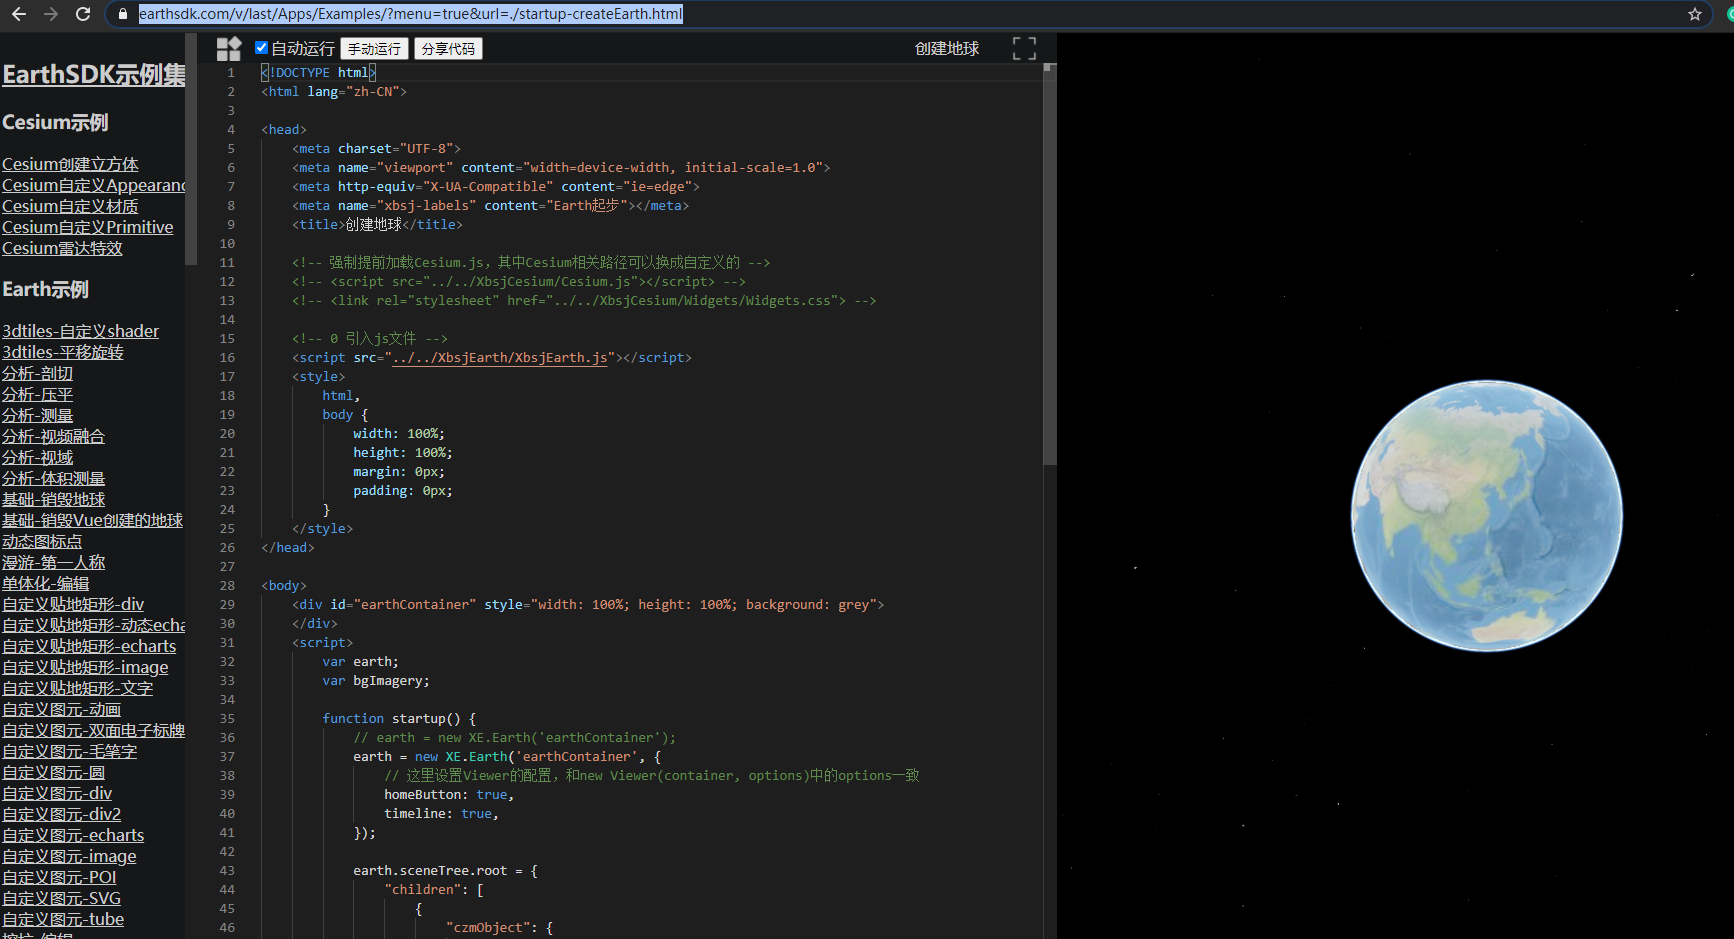The height and width of the screenshot is (939, 1734).
Task: Click the XbsjEarth.js script path in code
Action: 500,357
